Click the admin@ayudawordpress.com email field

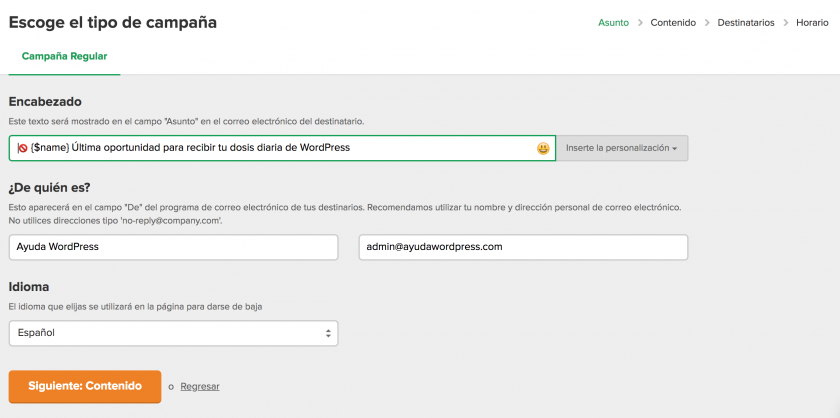(523, 247)
